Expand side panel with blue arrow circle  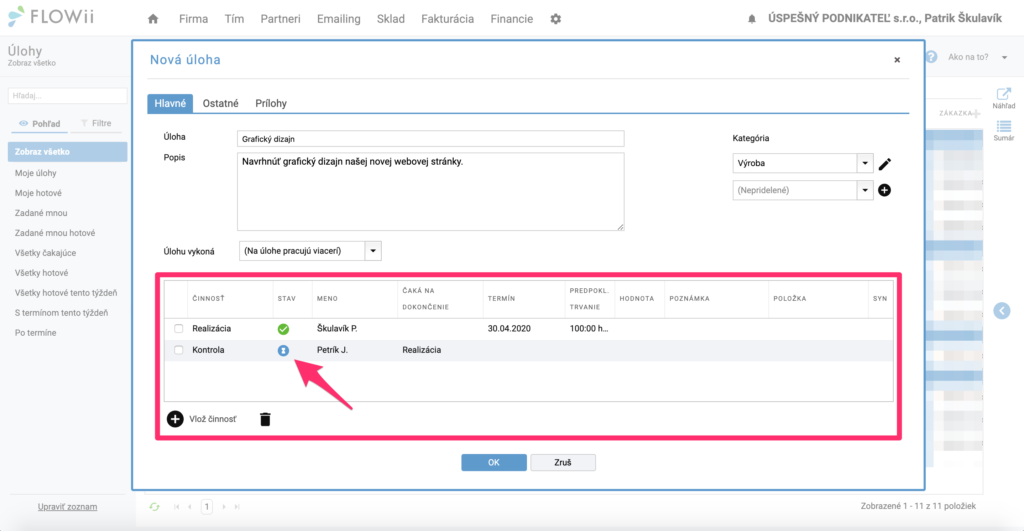tap(1002, 311)
